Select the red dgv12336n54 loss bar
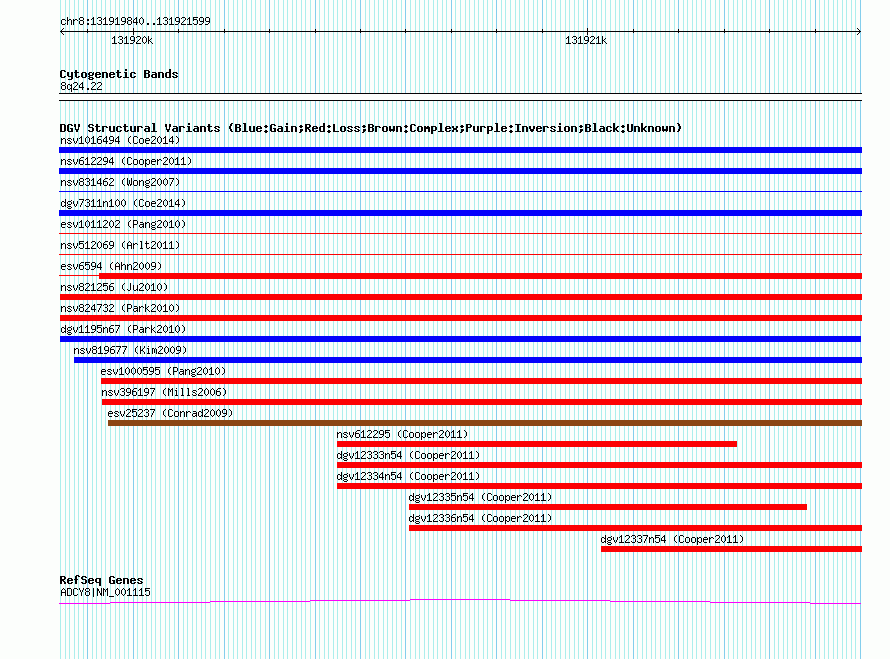The height and width of the screenshot is (659, 890). click(635, 528)
